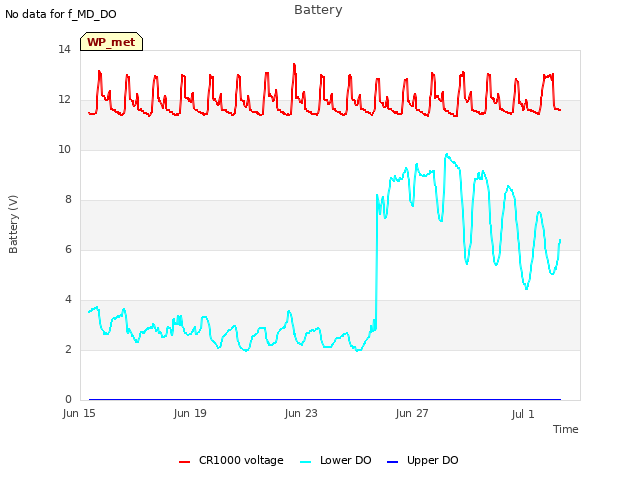Click the 6 y-axis tick label
Viewport: 640px width, 480px height.
pyautogui.click(x=68, y=250)
